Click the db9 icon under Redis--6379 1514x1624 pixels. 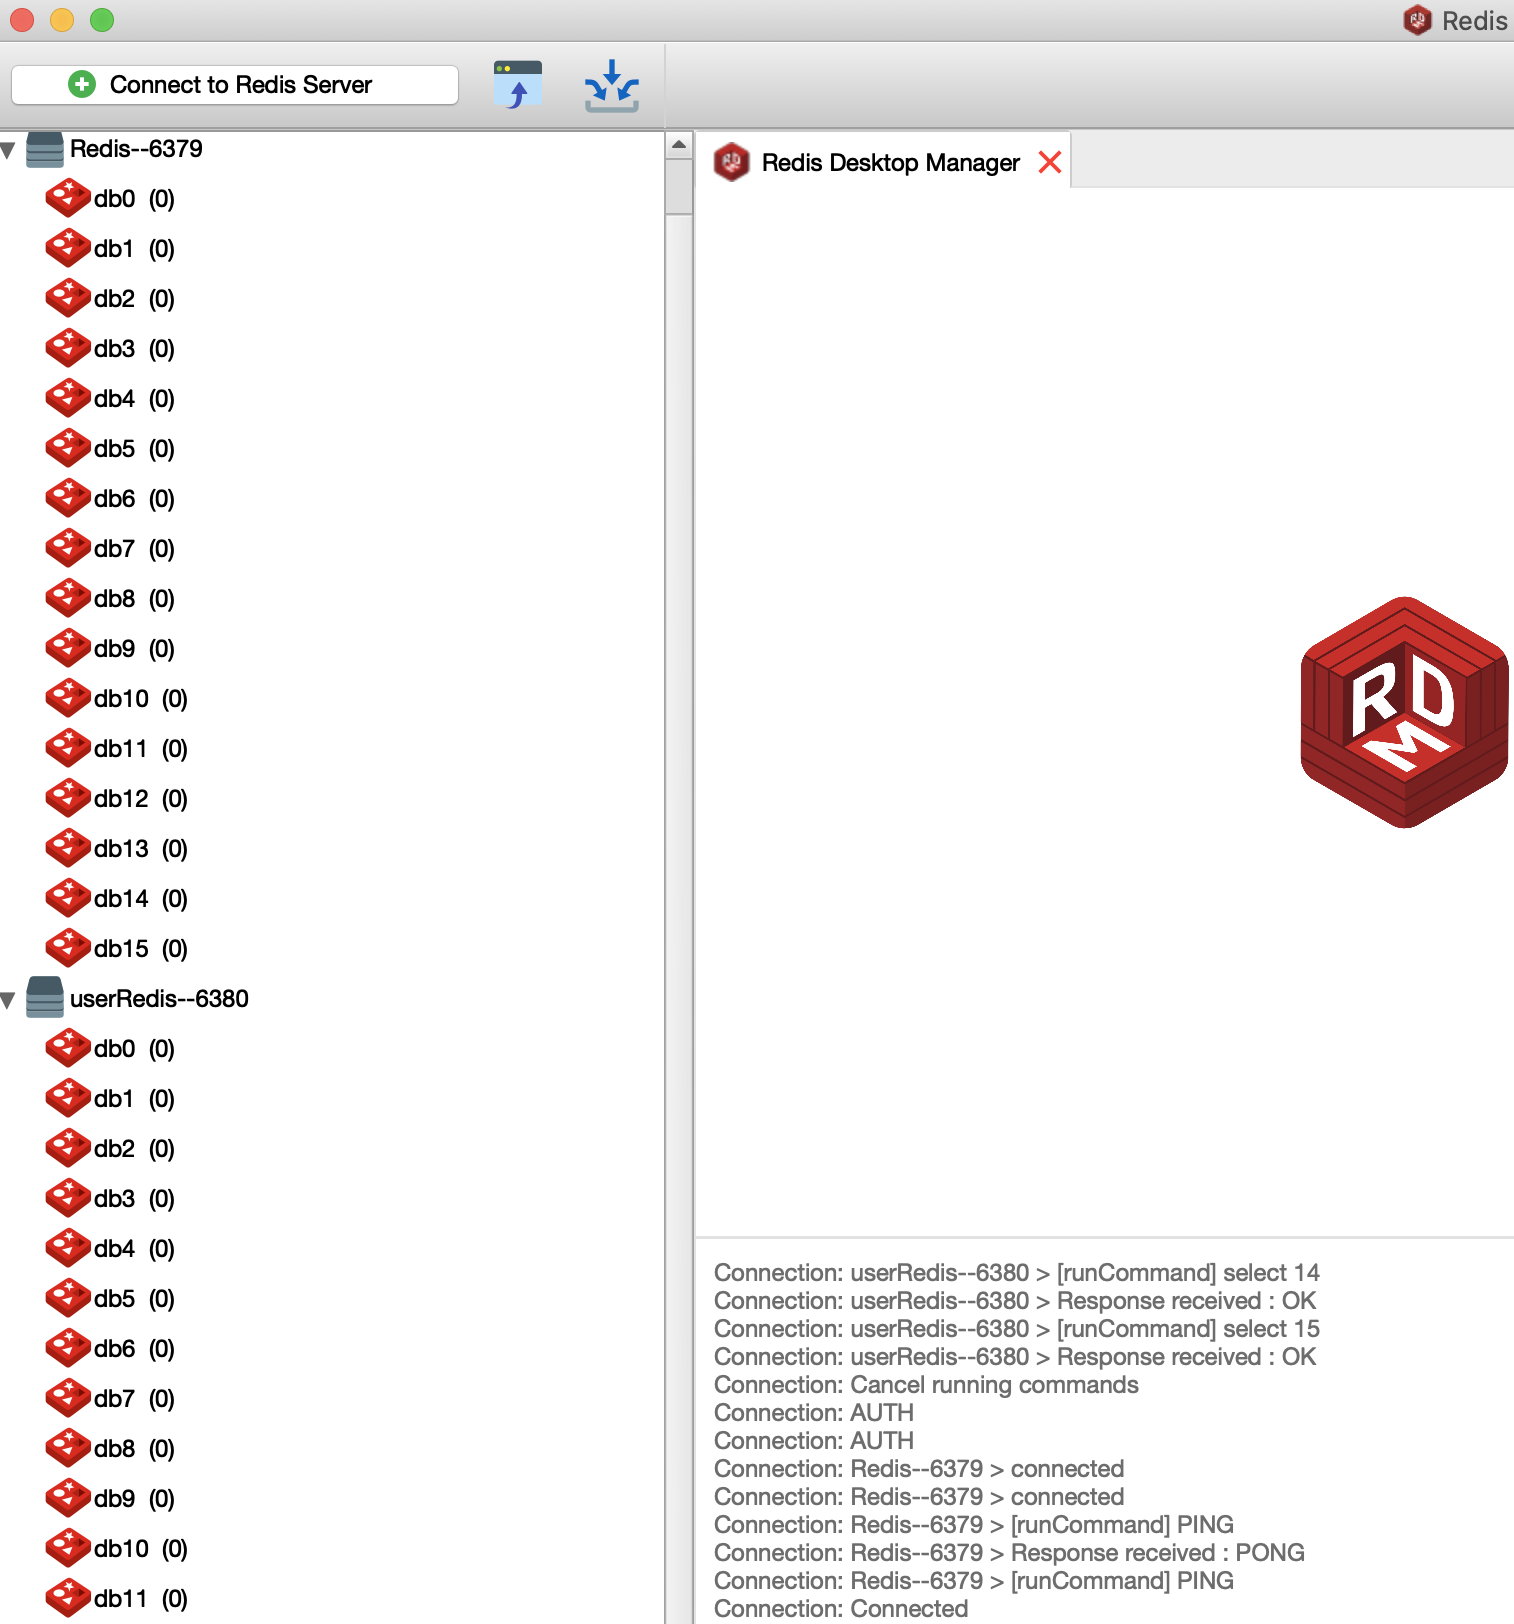(68, 648)
